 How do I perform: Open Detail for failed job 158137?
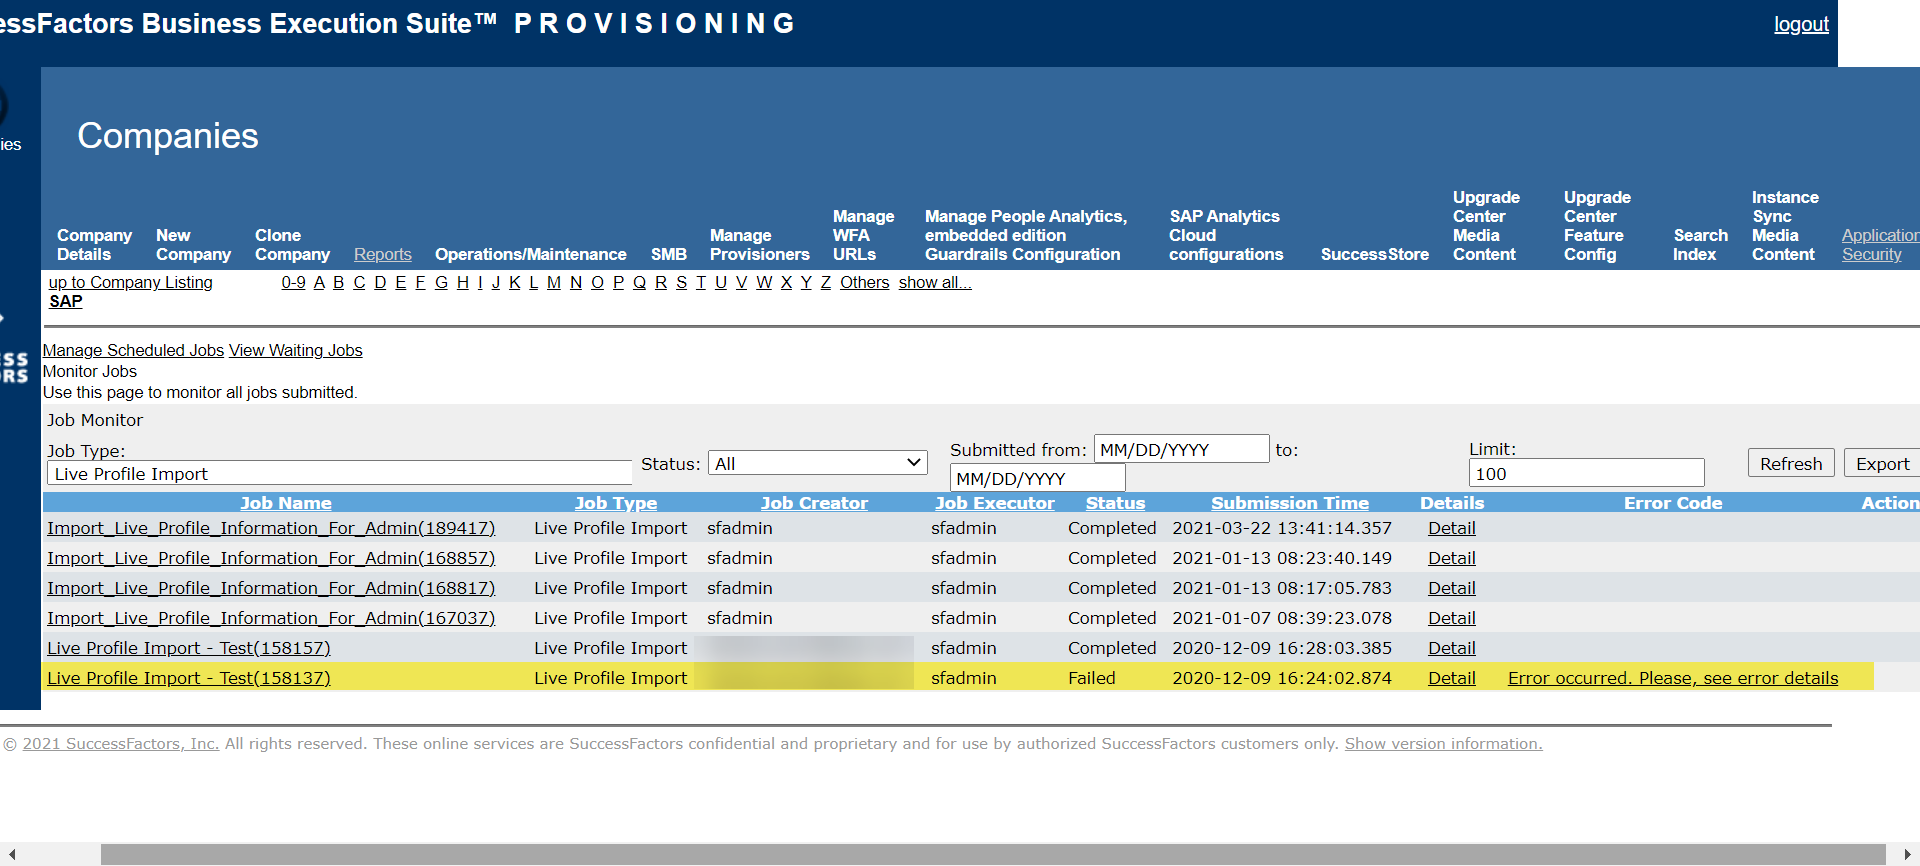pyautogui.click(x=1451, y=678)
